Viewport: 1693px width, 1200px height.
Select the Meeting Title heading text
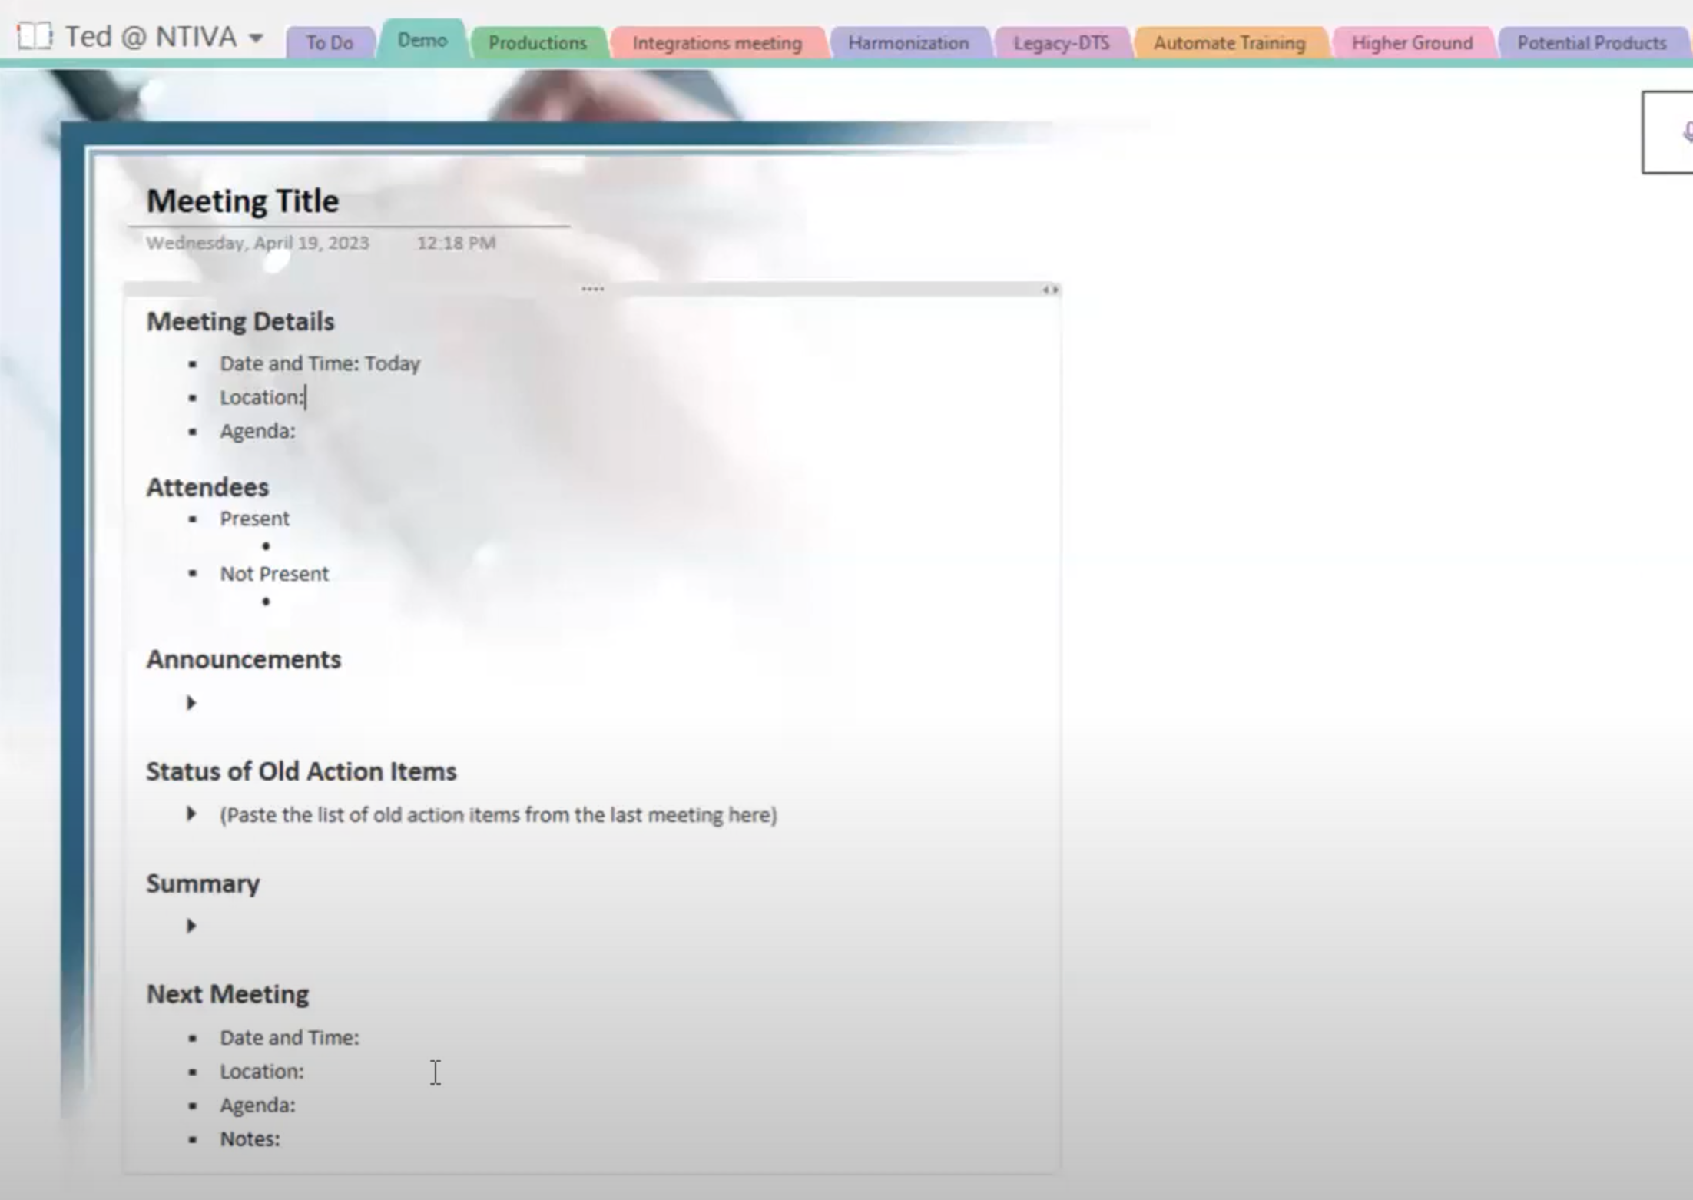pyautogui.click(x=242, y=200)
